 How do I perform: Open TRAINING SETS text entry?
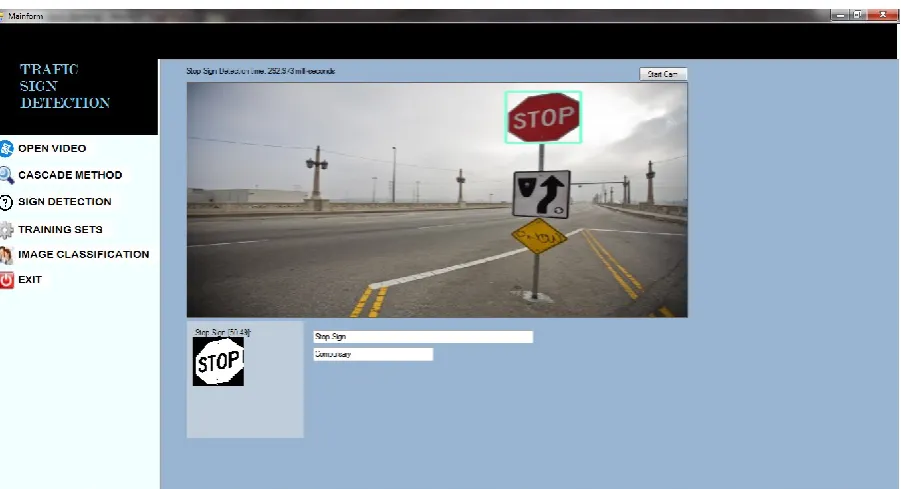[60, 229]
